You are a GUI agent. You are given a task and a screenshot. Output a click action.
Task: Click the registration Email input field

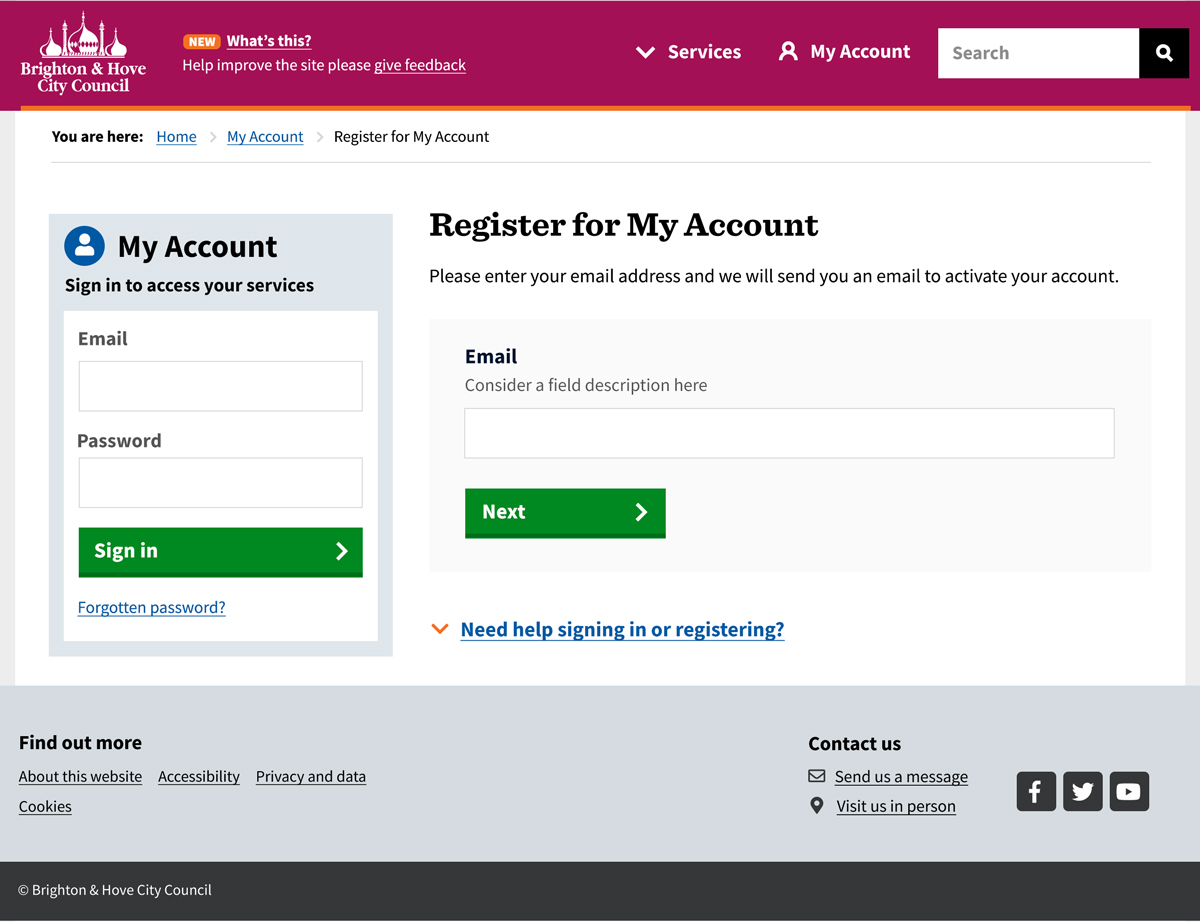coord(789,433)
